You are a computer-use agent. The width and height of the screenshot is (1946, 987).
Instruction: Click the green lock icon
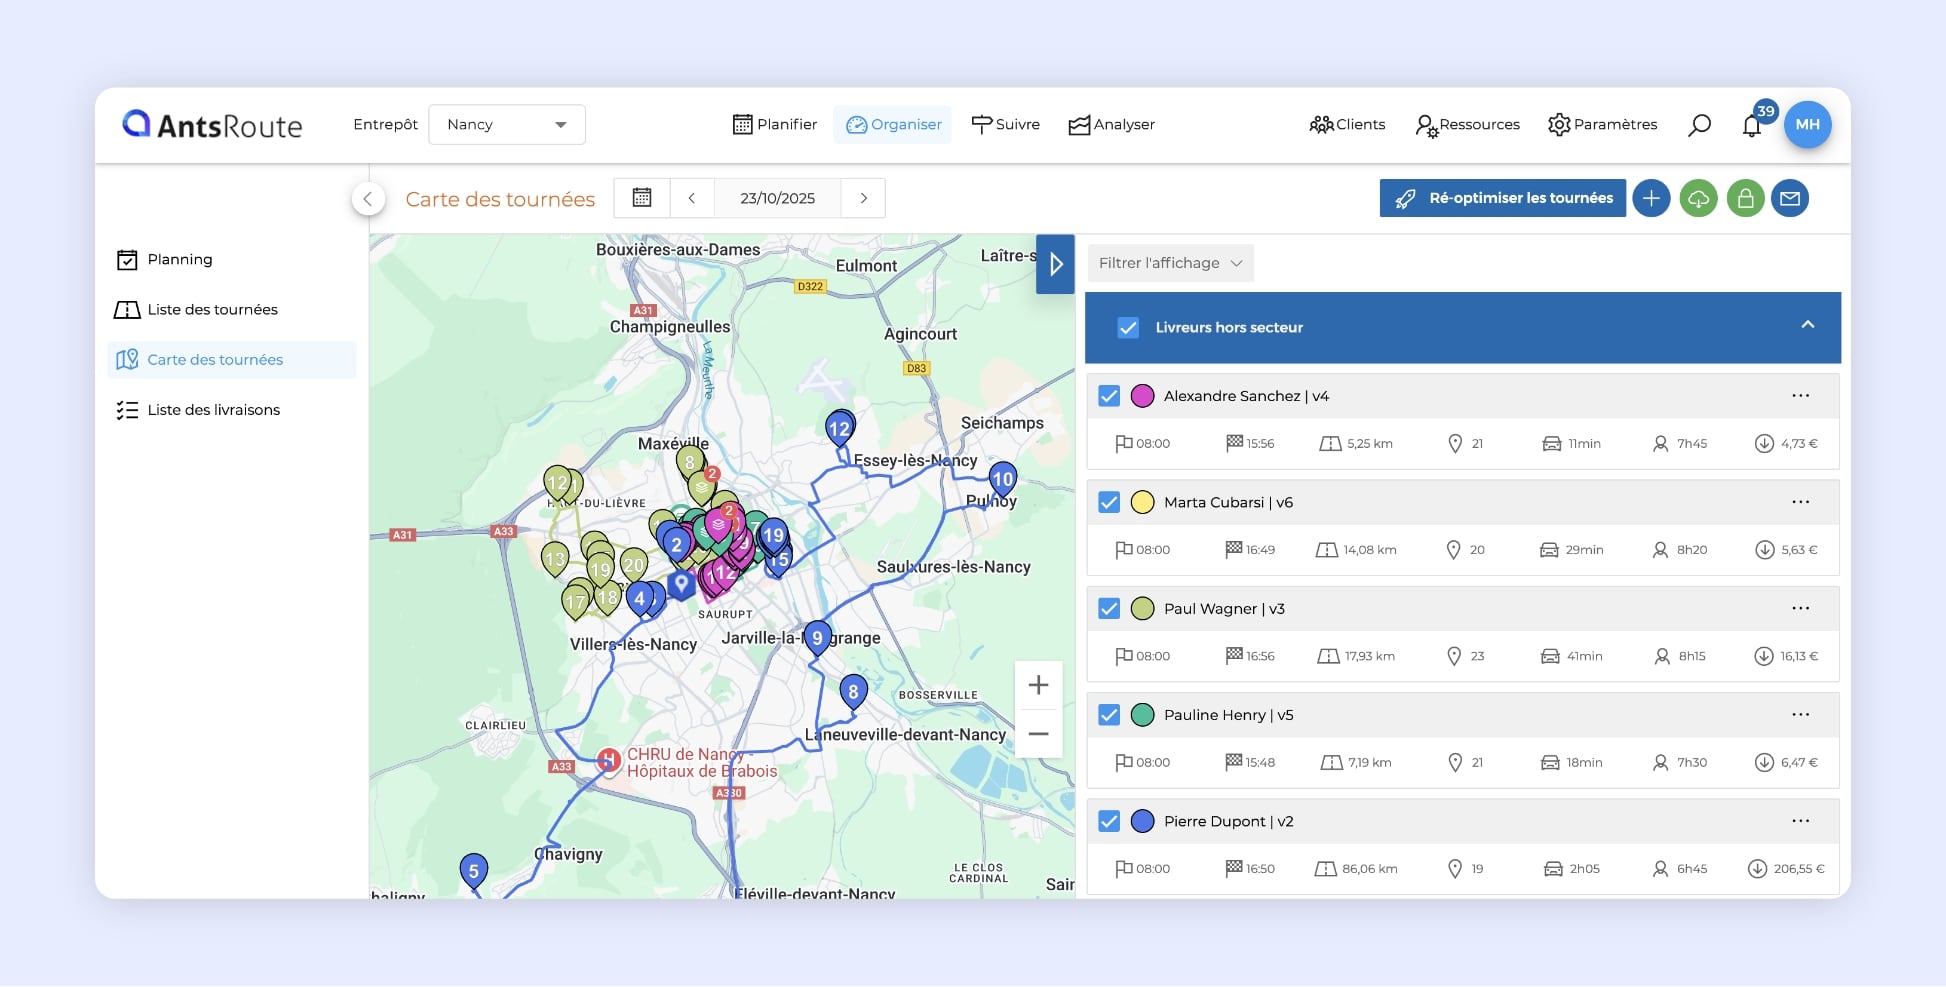1745,198
